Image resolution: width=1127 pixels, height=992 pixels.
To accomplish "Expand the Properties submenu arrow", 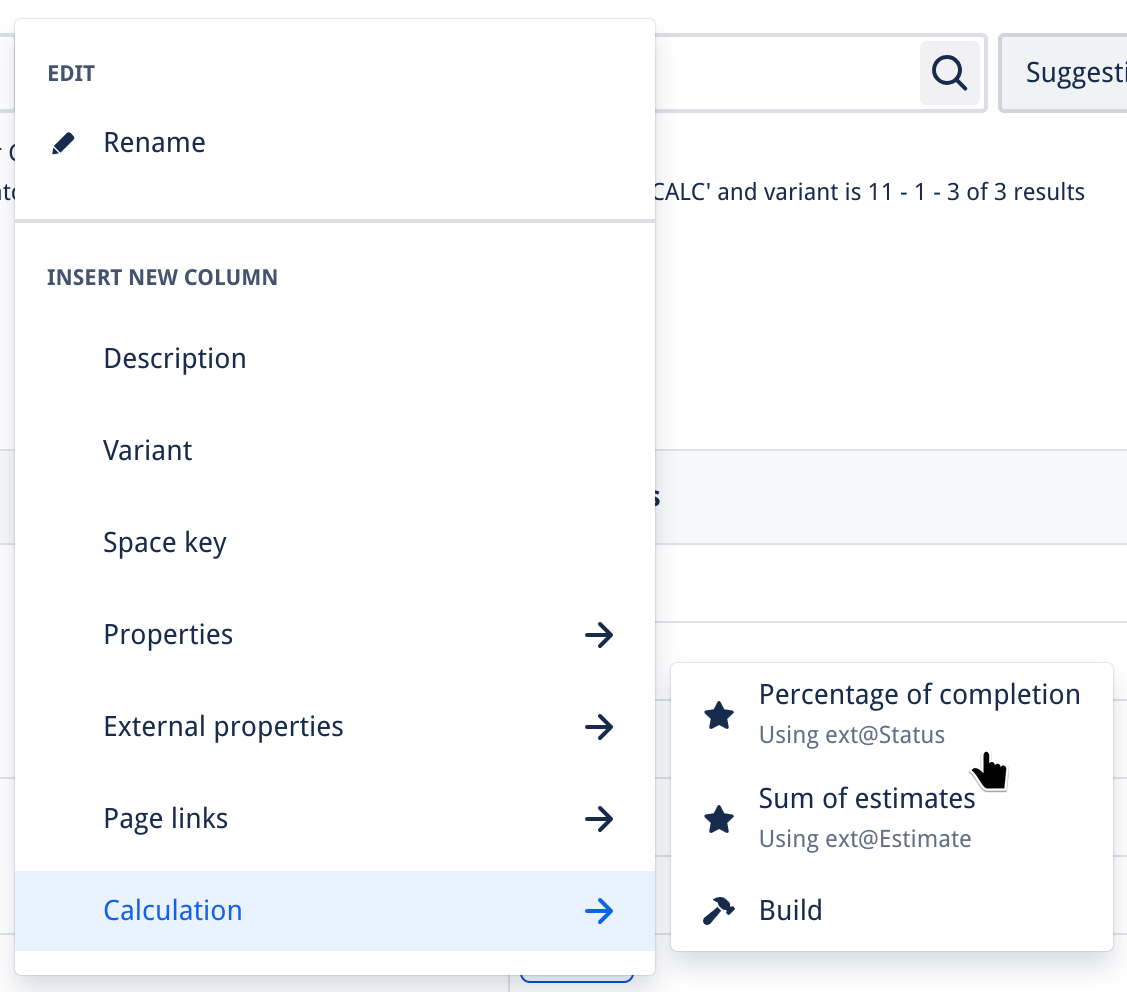I will [x=598, y=635].
